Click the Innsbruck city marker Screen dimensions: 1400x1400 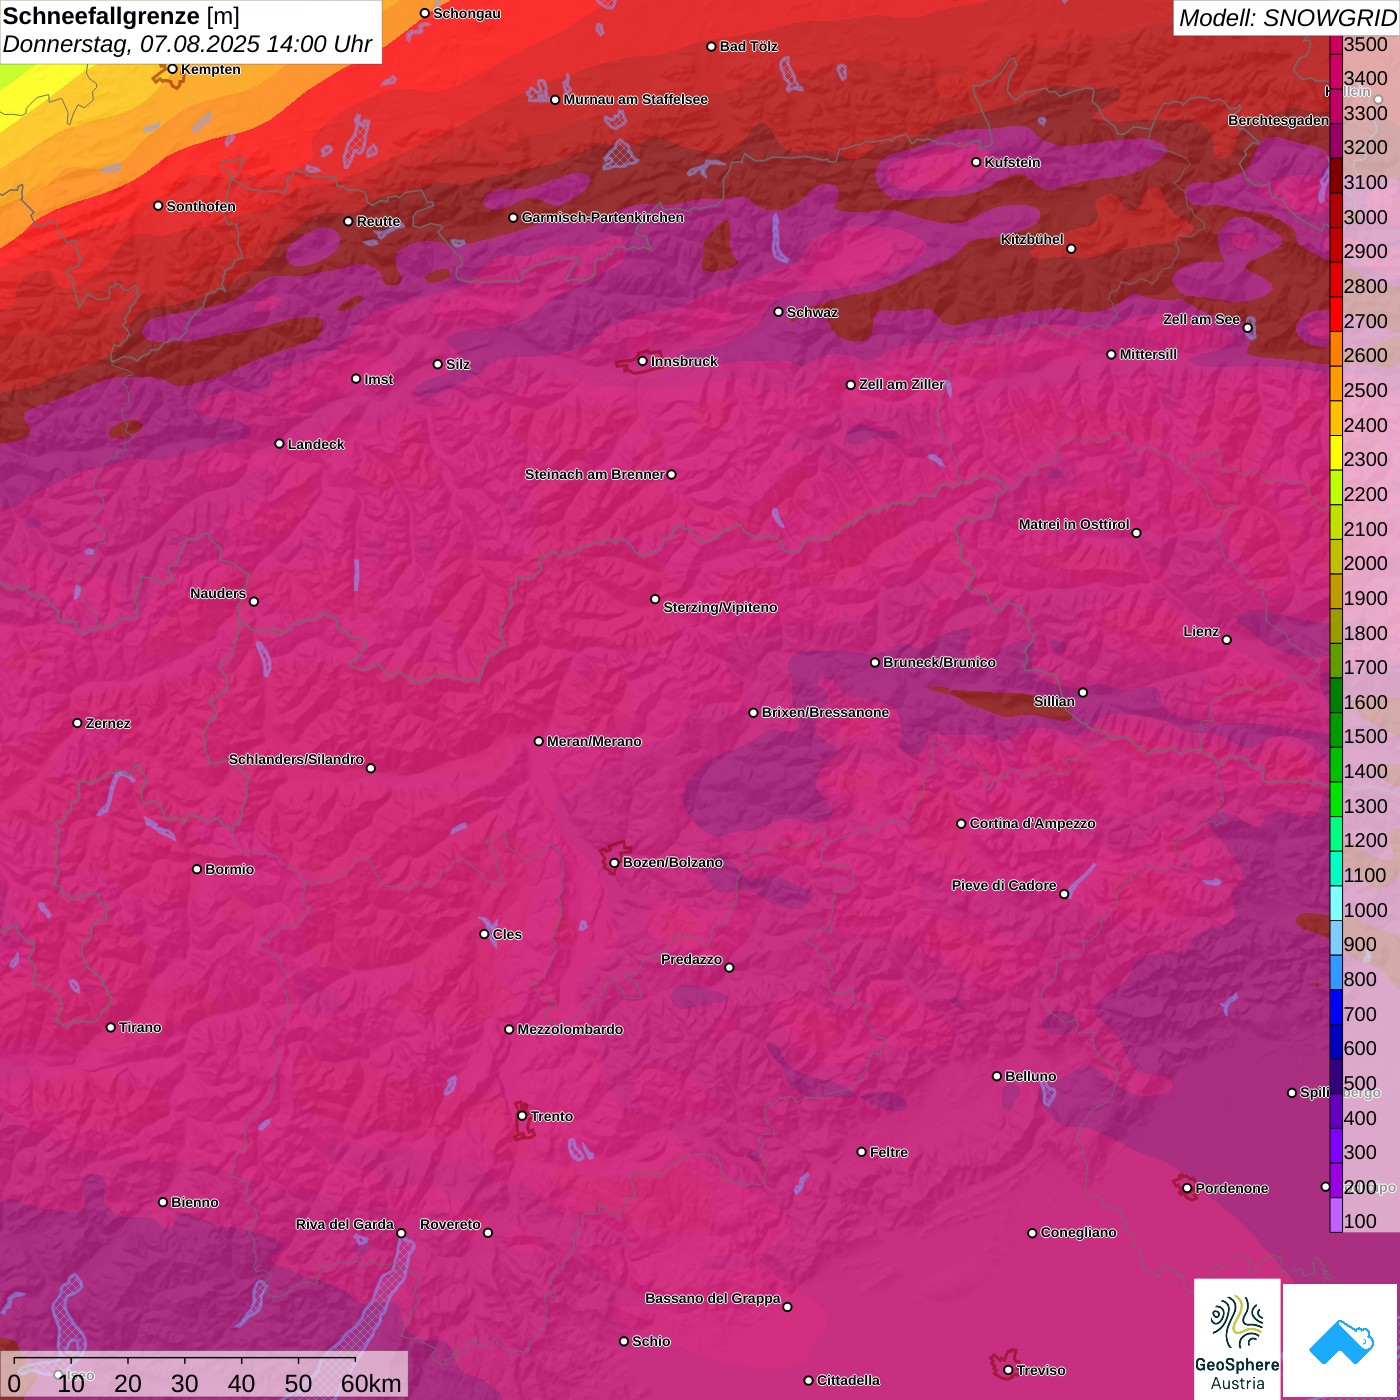642,361
